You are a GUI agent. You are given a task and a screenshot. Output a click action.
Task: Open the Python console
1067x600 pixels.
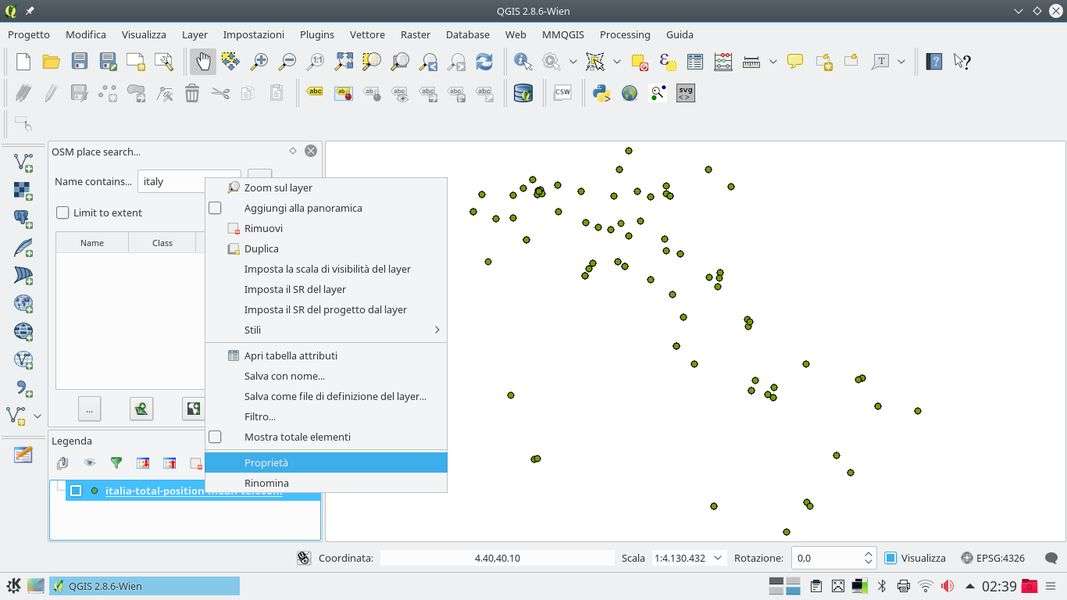[601, 93]
